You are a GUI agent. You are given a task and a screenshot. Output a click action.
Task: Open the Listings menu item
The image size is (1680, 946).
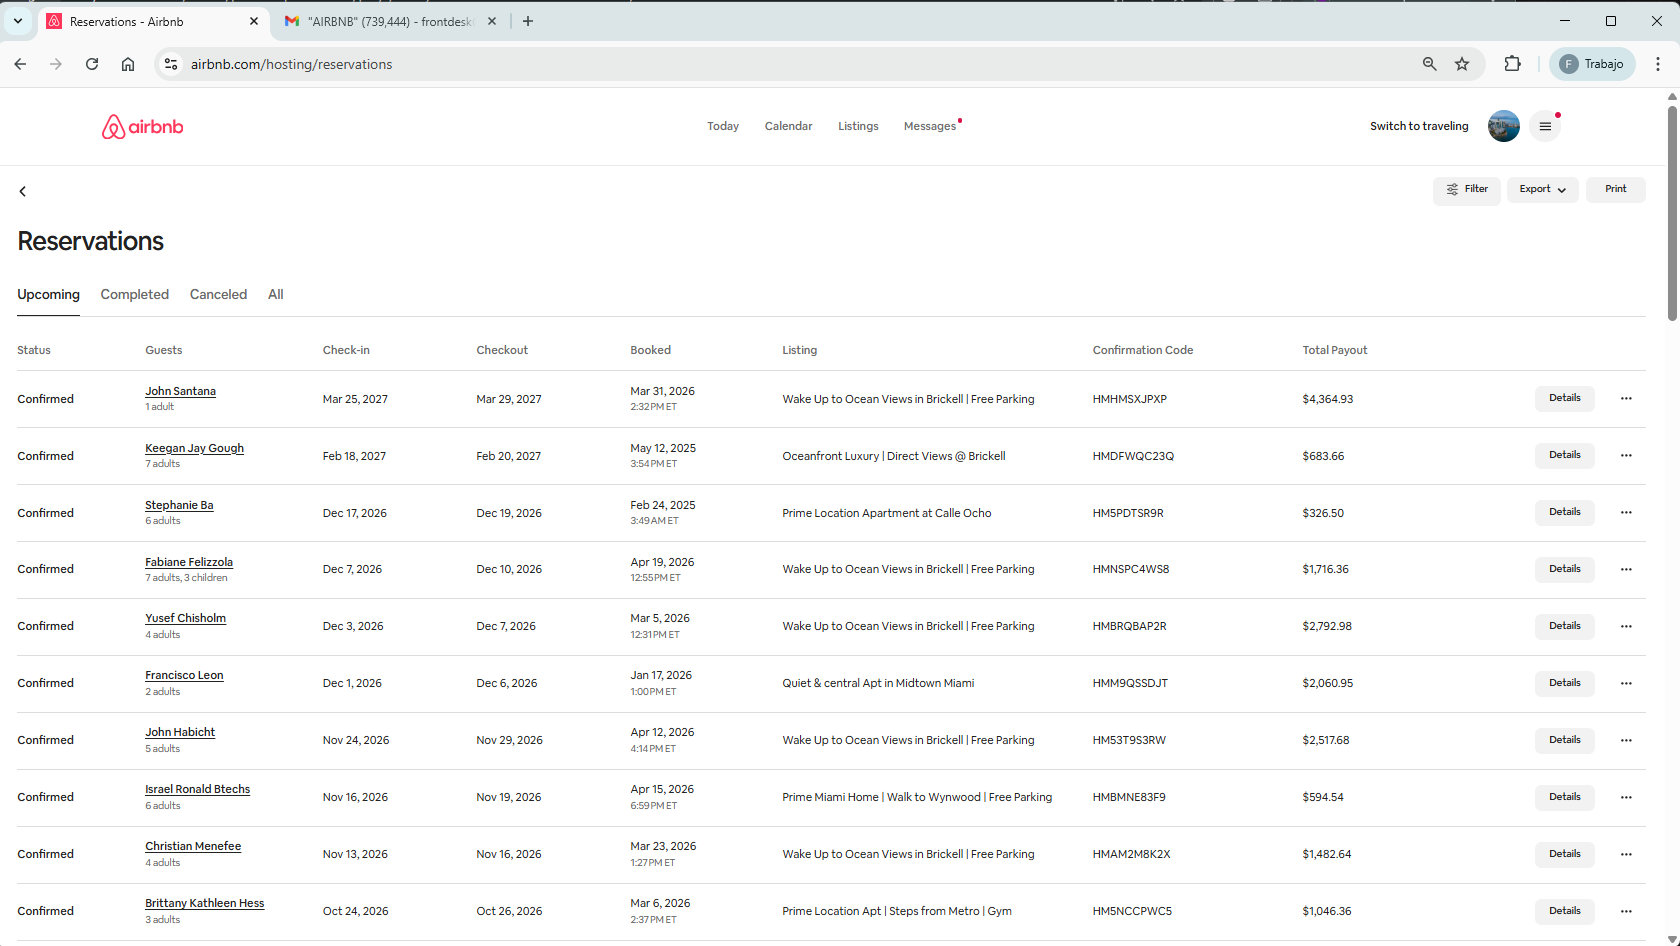click(x=858, y=126)
